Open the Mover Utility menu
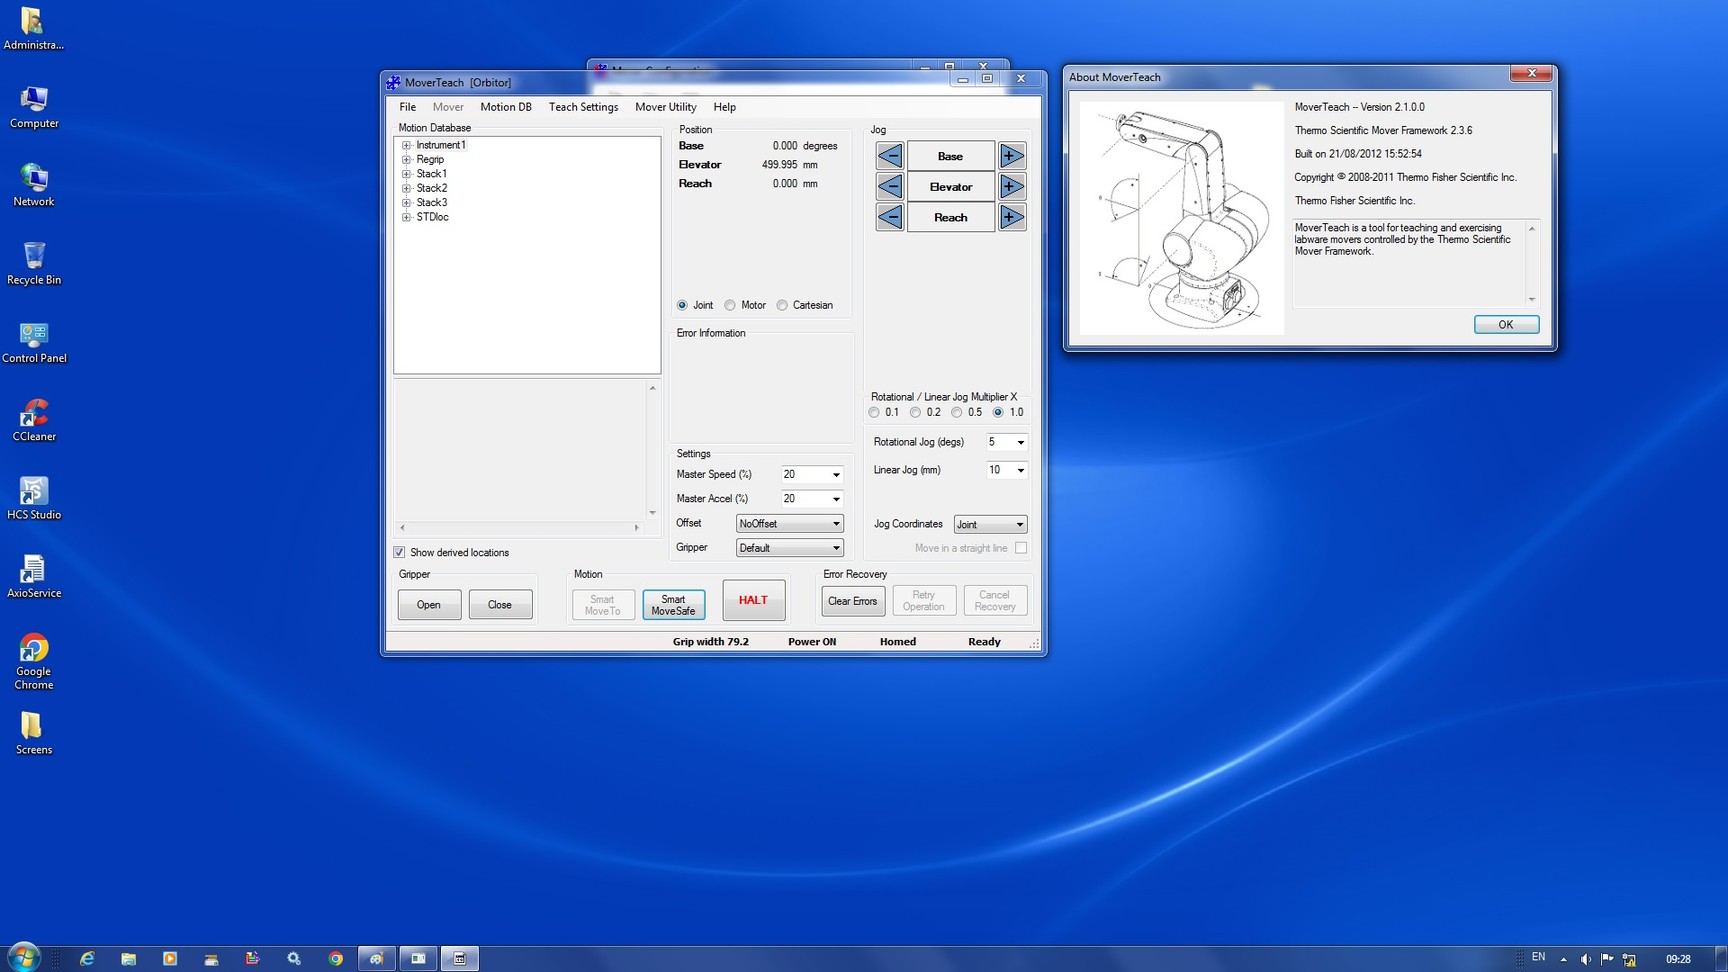The width and height of the screenshot is (1728, 972). (x=665, y=107)
